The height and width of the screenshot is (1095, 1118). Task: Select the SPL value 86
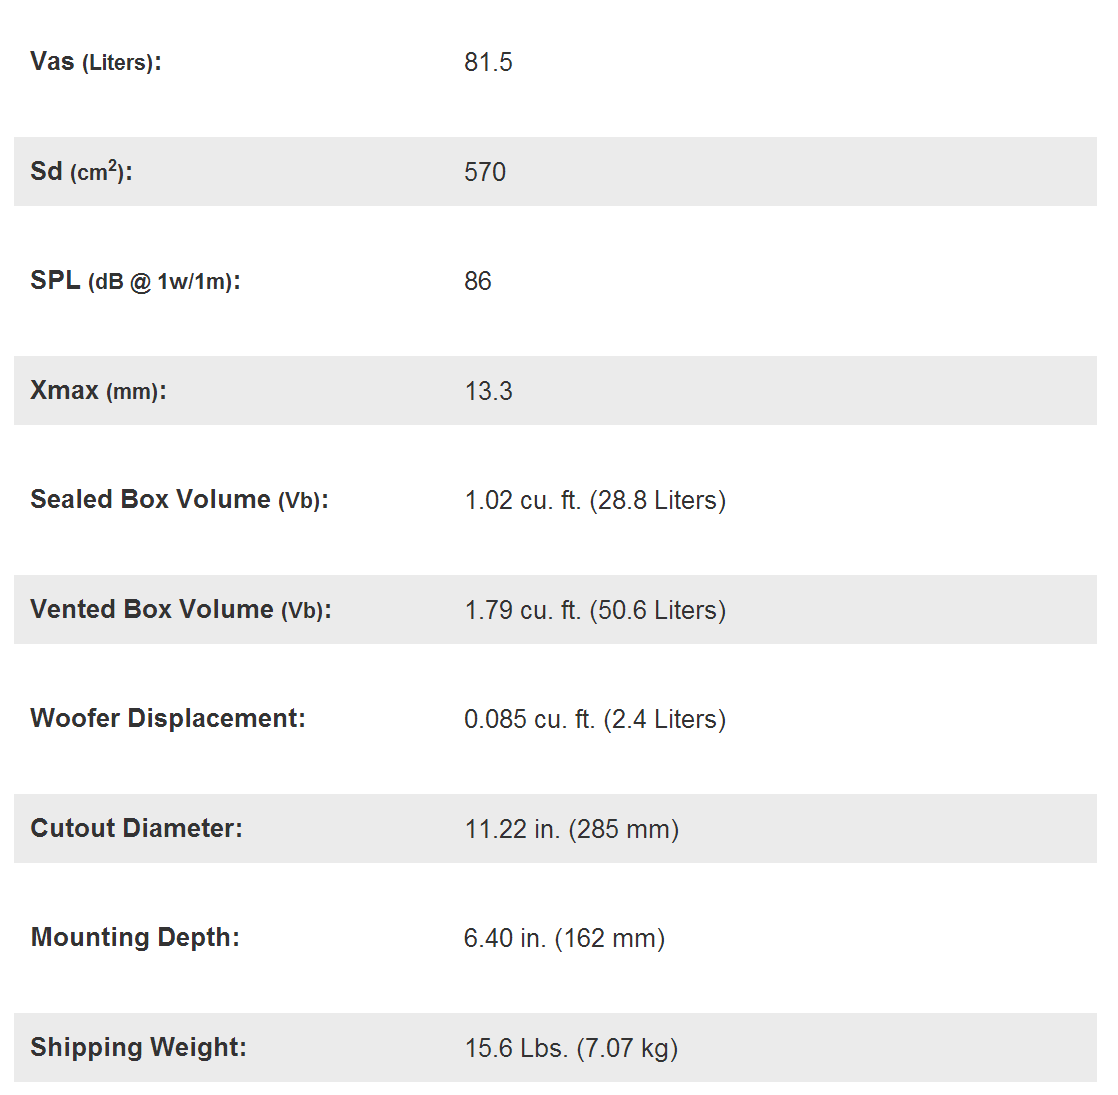[x=478, y=281]
